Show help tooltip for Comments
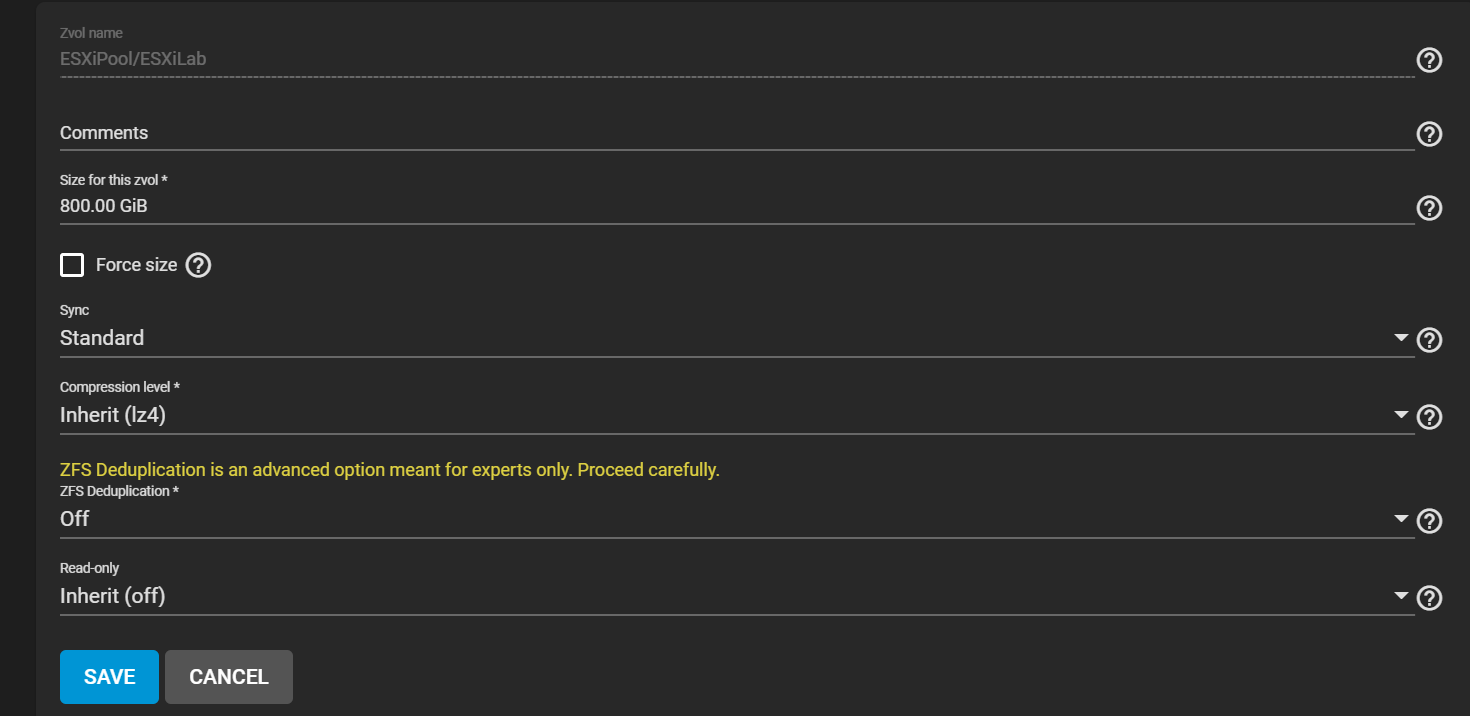This screenshot has height=716, width=1470. tap(1429, 134)
